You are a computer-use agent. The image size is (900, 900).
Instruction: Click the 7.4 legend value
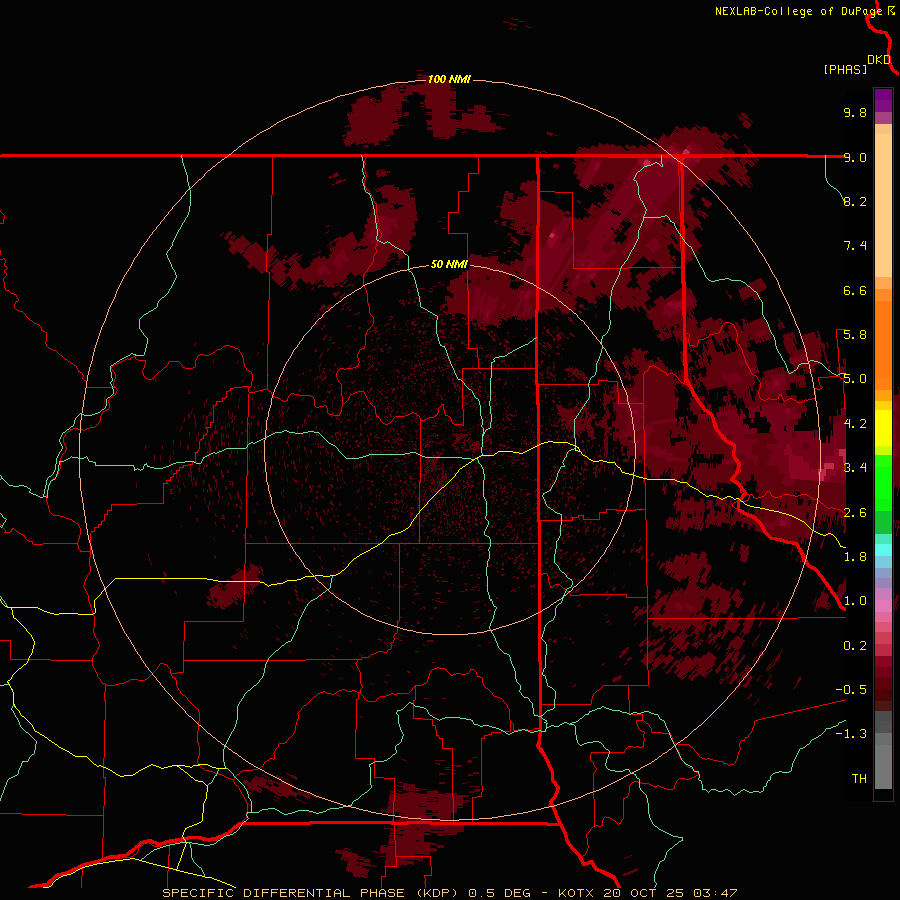coord(855,246)
